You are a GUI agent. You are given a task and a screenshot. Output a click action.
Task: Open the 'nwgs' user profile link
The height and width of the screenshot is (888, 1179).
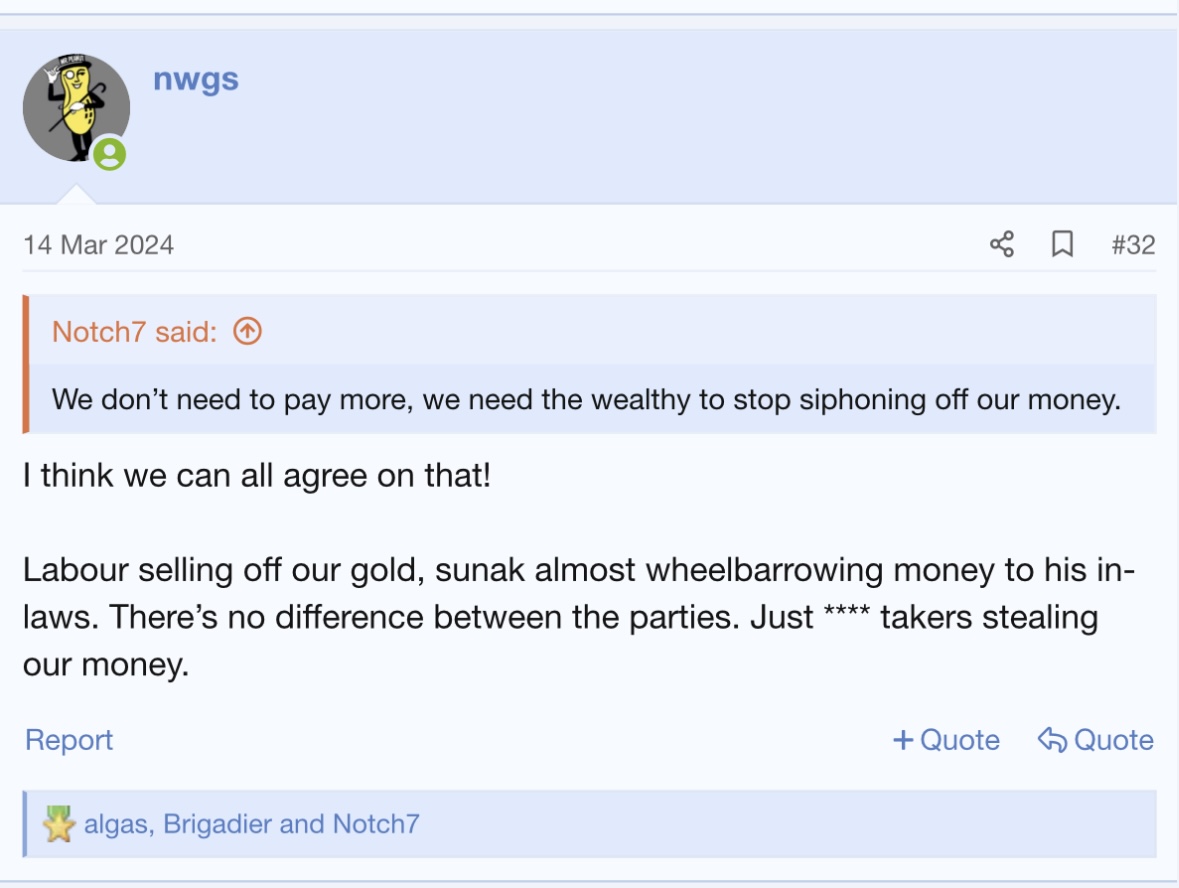pos(196,79)
